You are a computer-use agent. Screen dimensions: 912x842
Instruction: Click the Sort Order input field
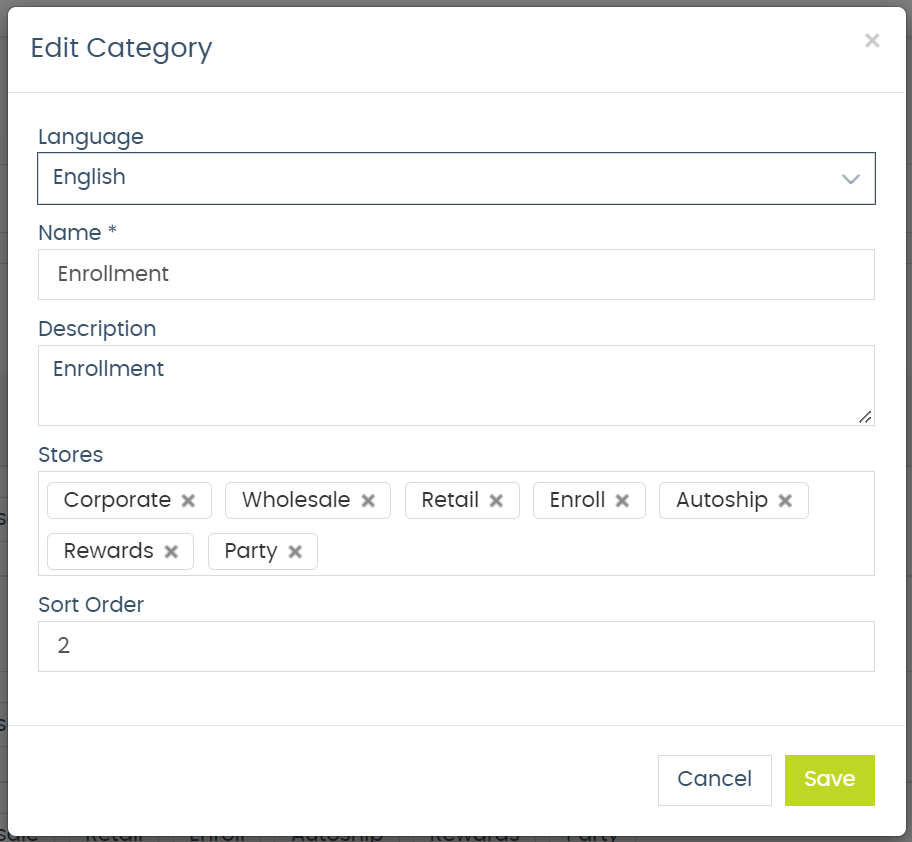pos(456,647)
